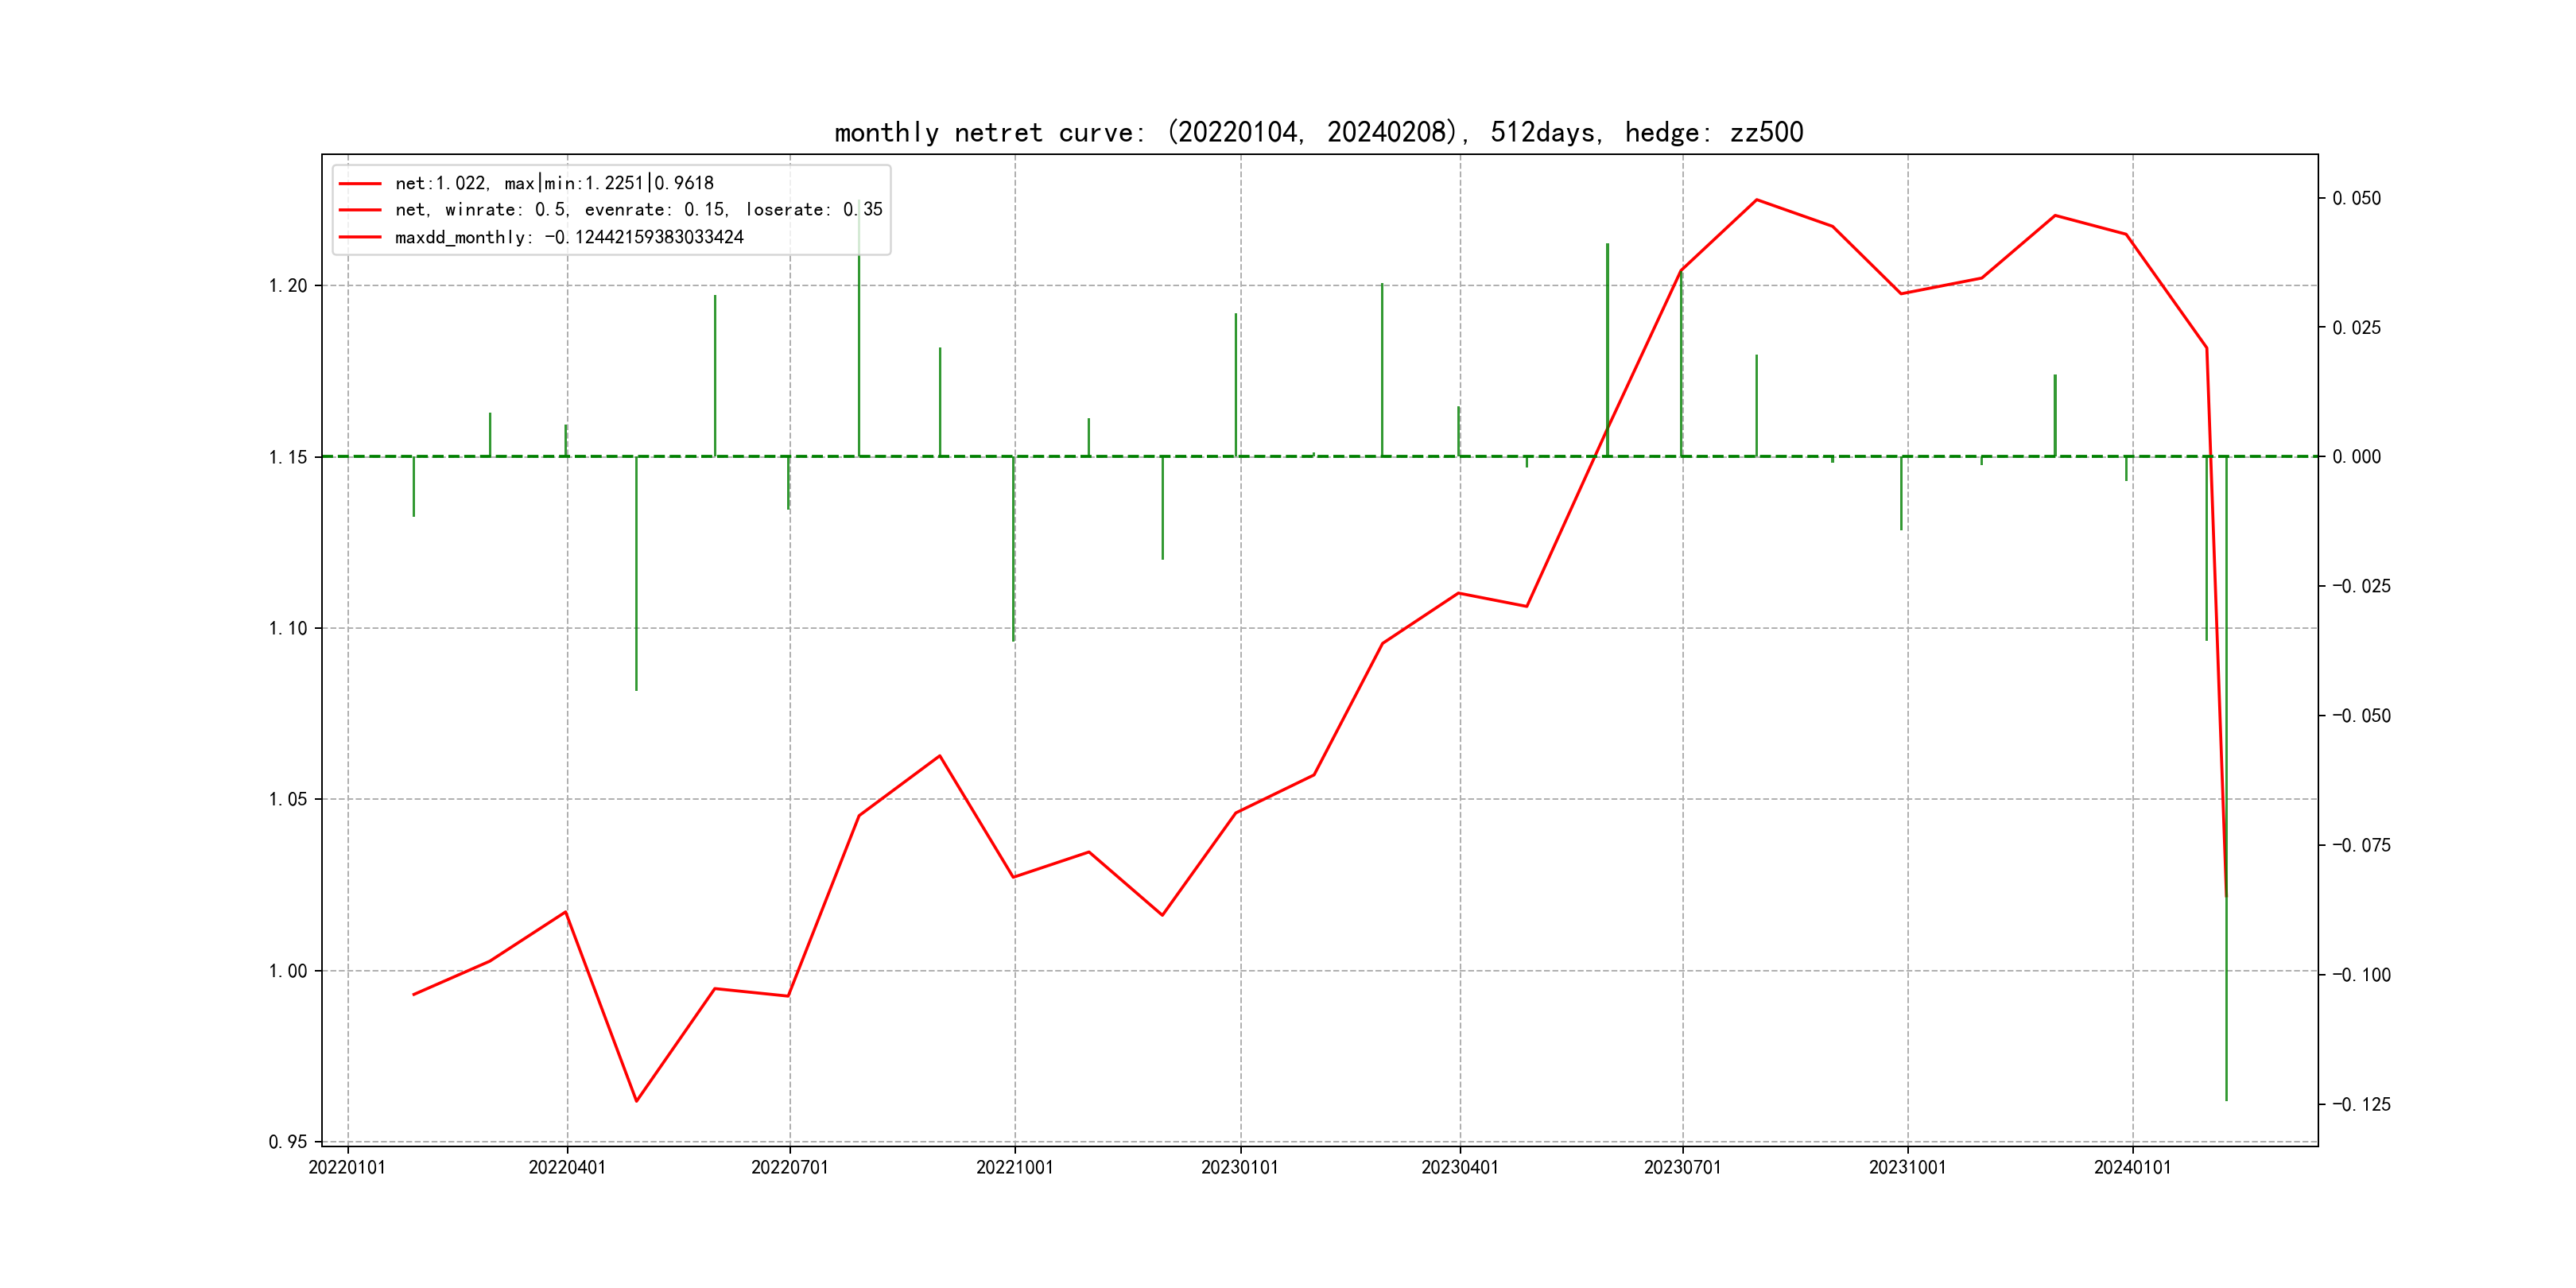2576x1288 pixels.
Task: Click the 1.00 left axis tick label
Action: (288, 971)
